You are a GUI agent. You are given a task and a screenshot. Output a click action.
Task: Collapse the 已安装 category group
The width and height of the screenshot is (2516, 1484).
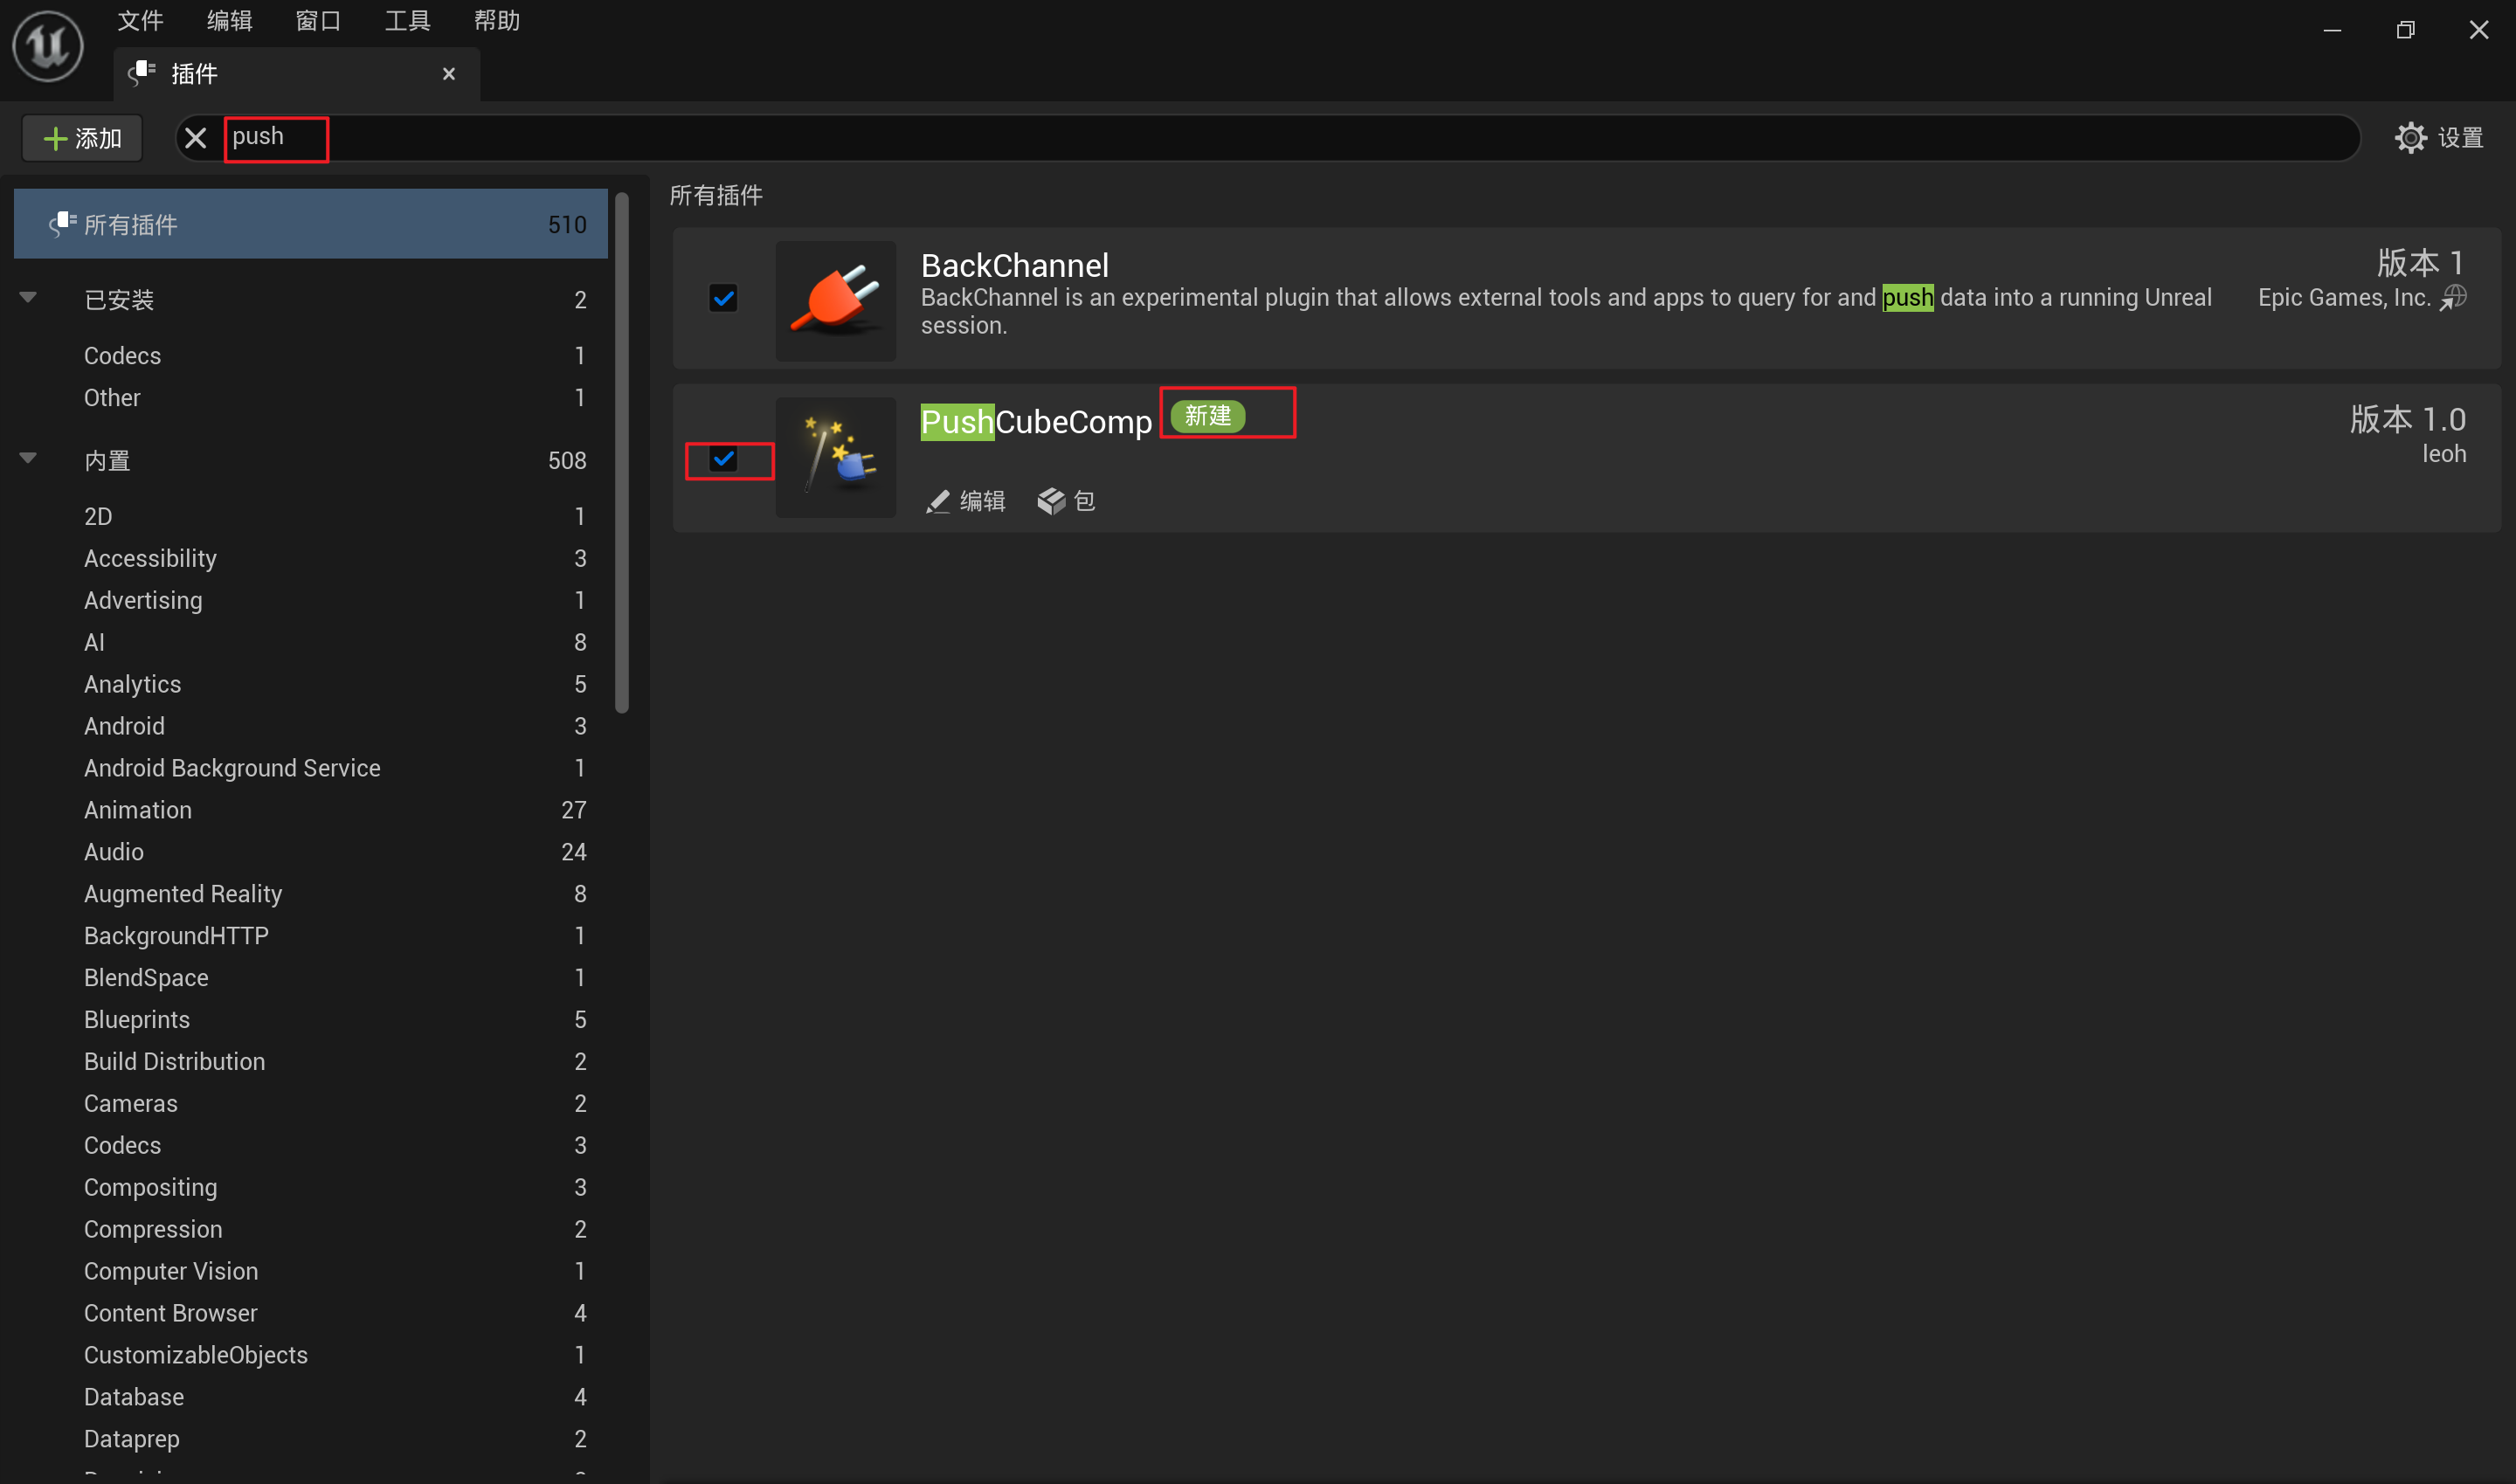pos(28,298)
